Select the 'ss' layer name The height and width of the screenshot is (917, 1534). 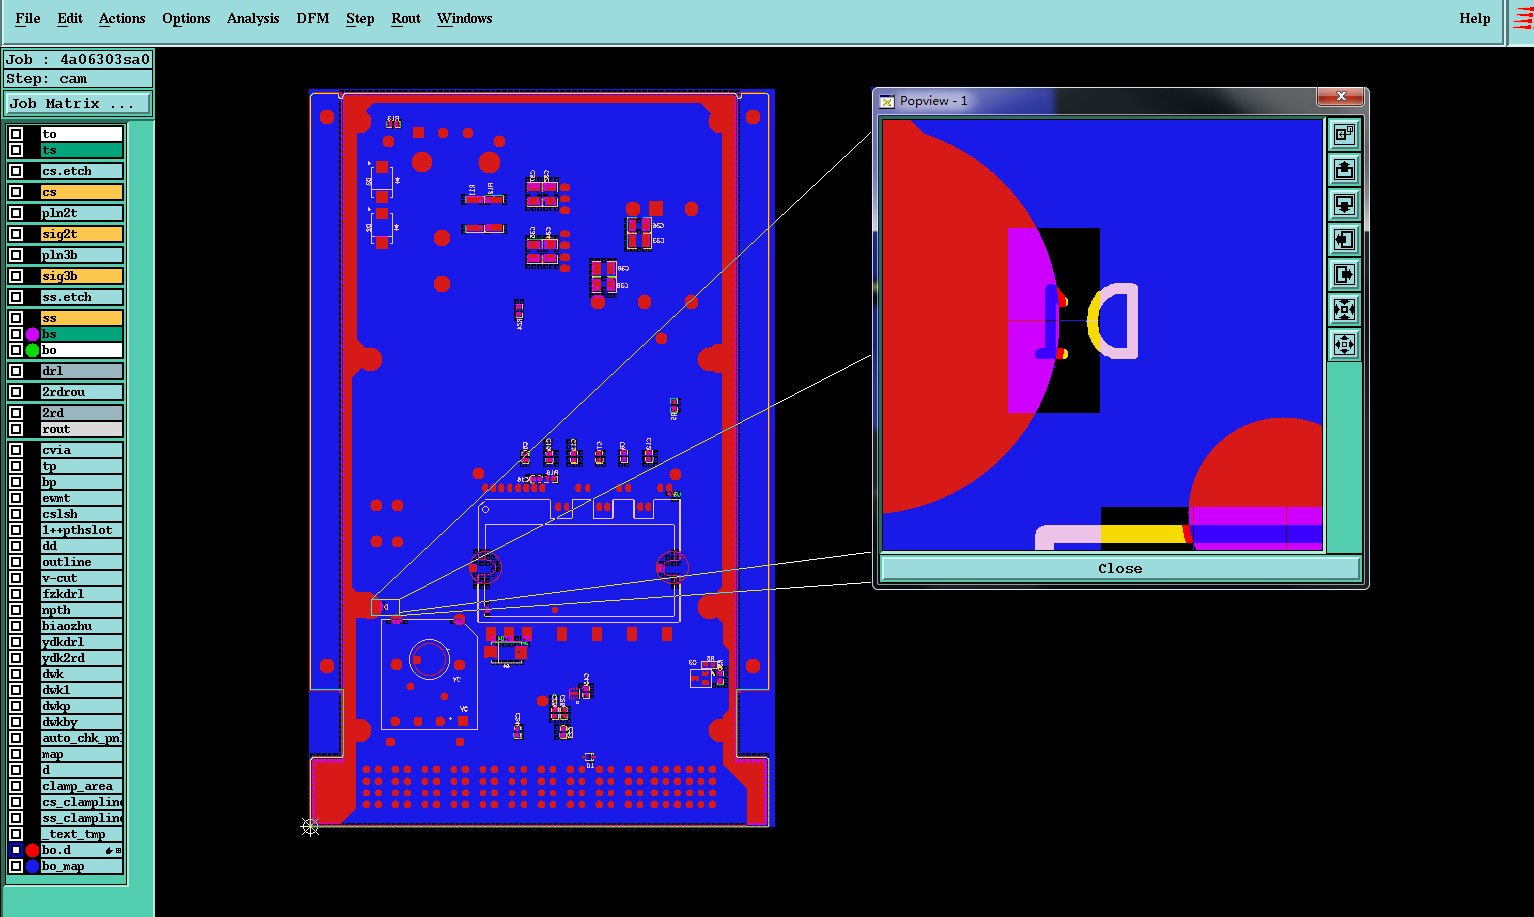(x=81, y=318)
